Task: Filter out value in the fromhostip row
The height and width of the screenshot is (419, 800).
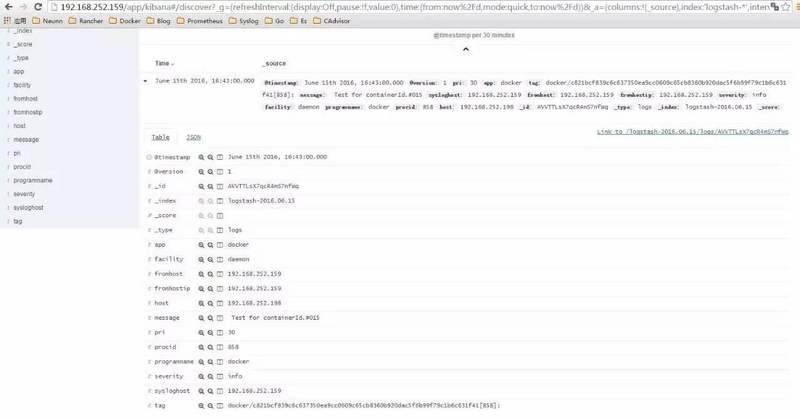Action: tap(210, 289)
